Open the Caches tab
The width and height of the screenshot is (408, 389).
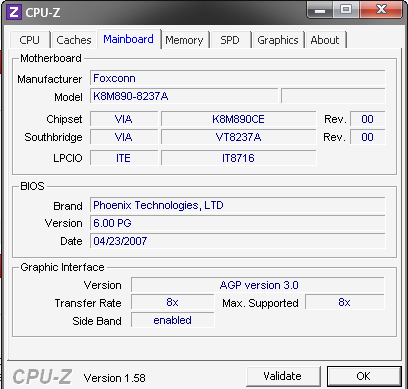(x=74, y=40)
